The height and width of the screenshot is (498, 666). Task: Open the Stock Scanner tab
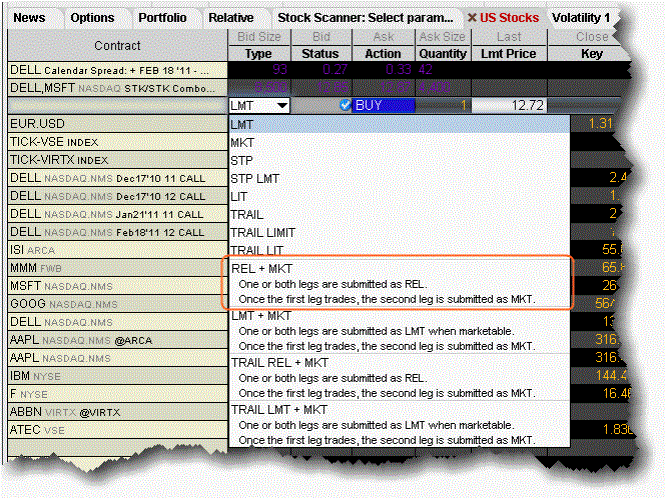point(364,18)
